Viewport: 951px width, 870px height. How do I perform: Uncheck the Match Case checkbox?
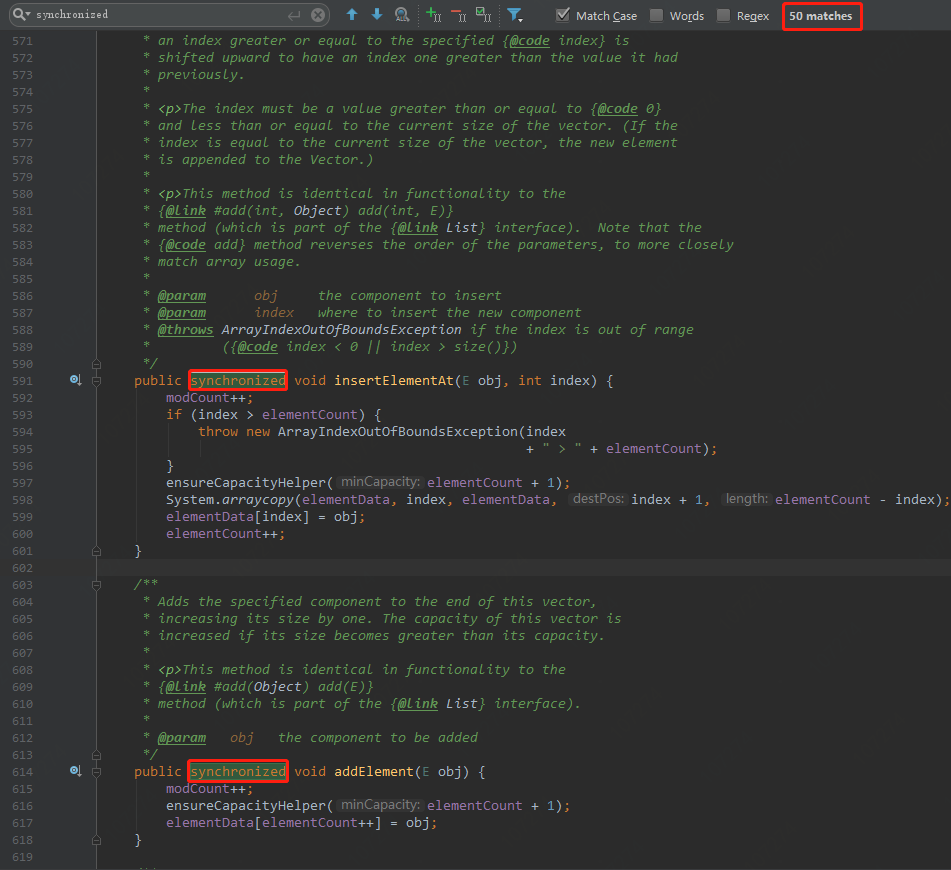[x=563, y=15]
